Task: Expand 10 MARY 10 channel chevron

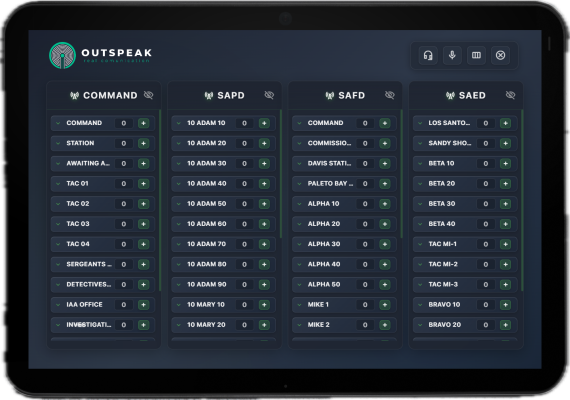Action: click(178, 305)
